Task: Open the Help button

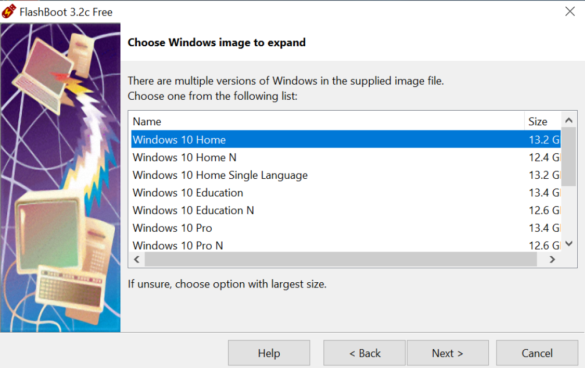Action: click(269, 353)
